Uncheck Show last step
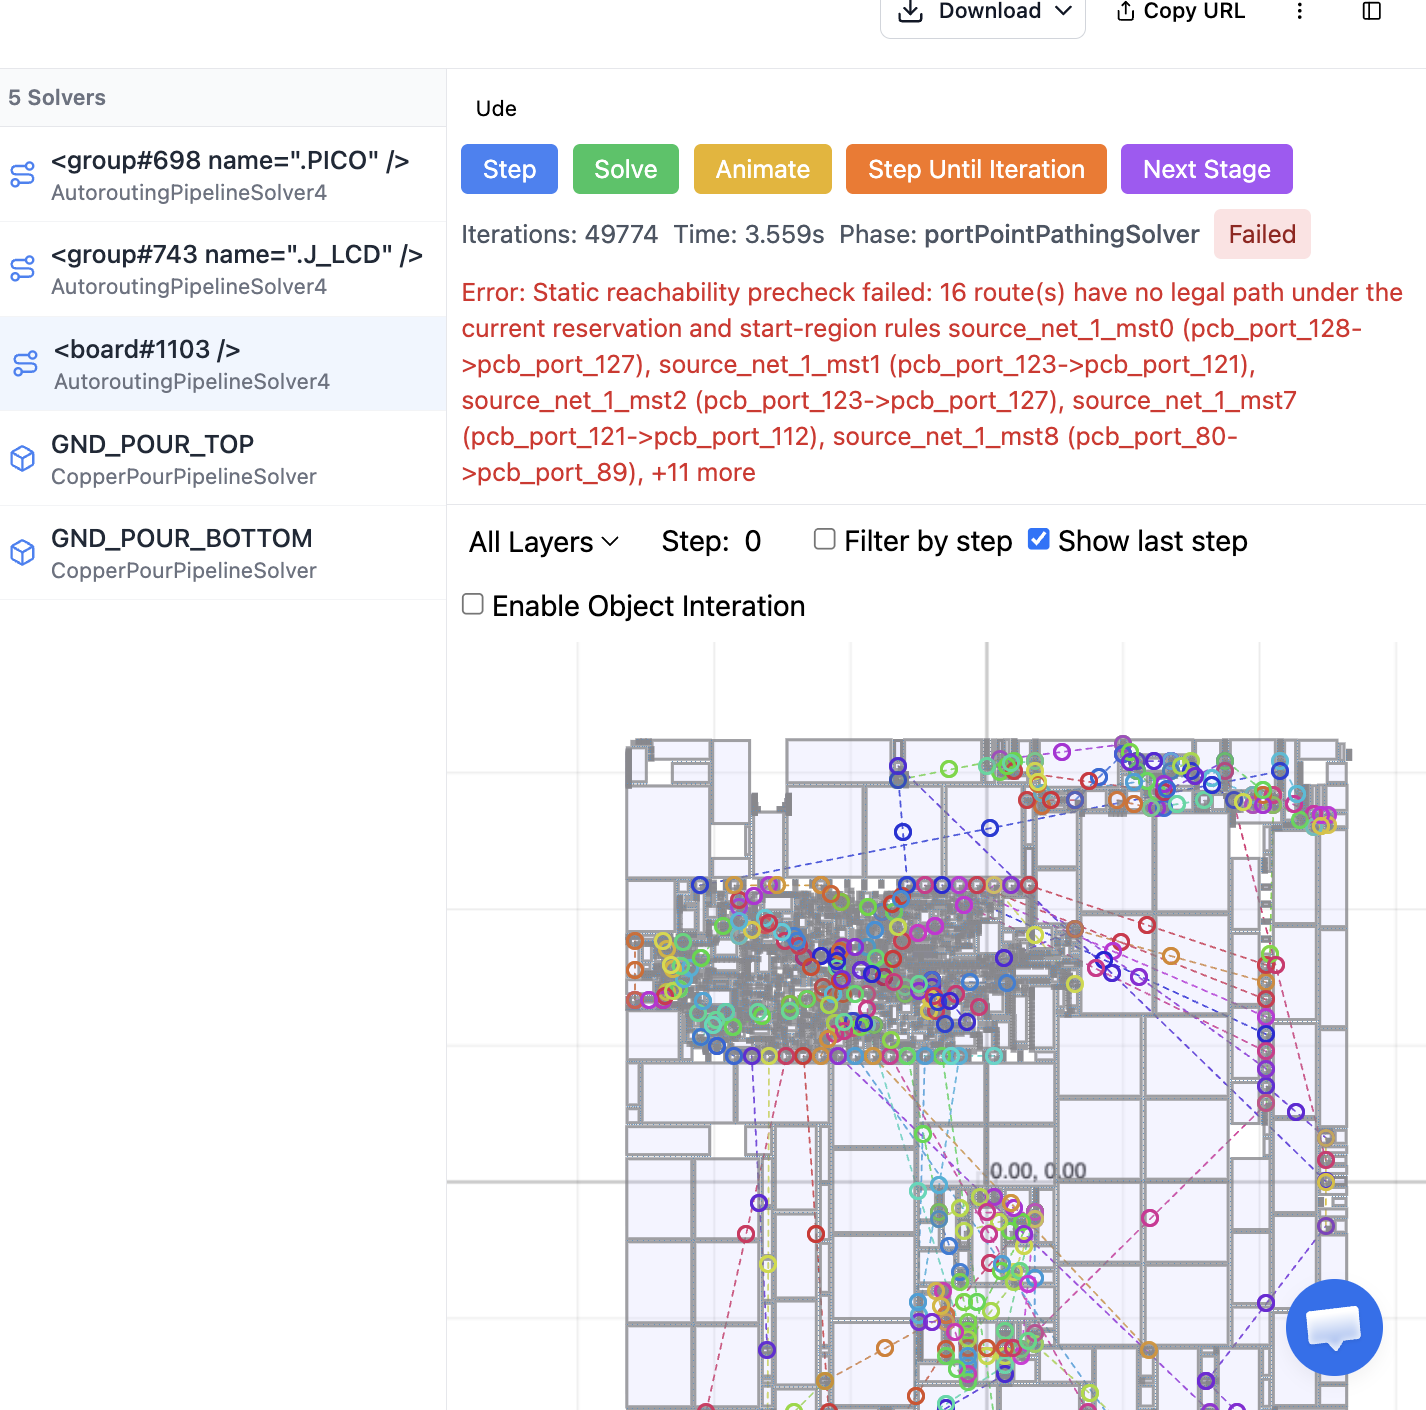Viewport: 1426px width, 1410px height. click(1039, 540)
